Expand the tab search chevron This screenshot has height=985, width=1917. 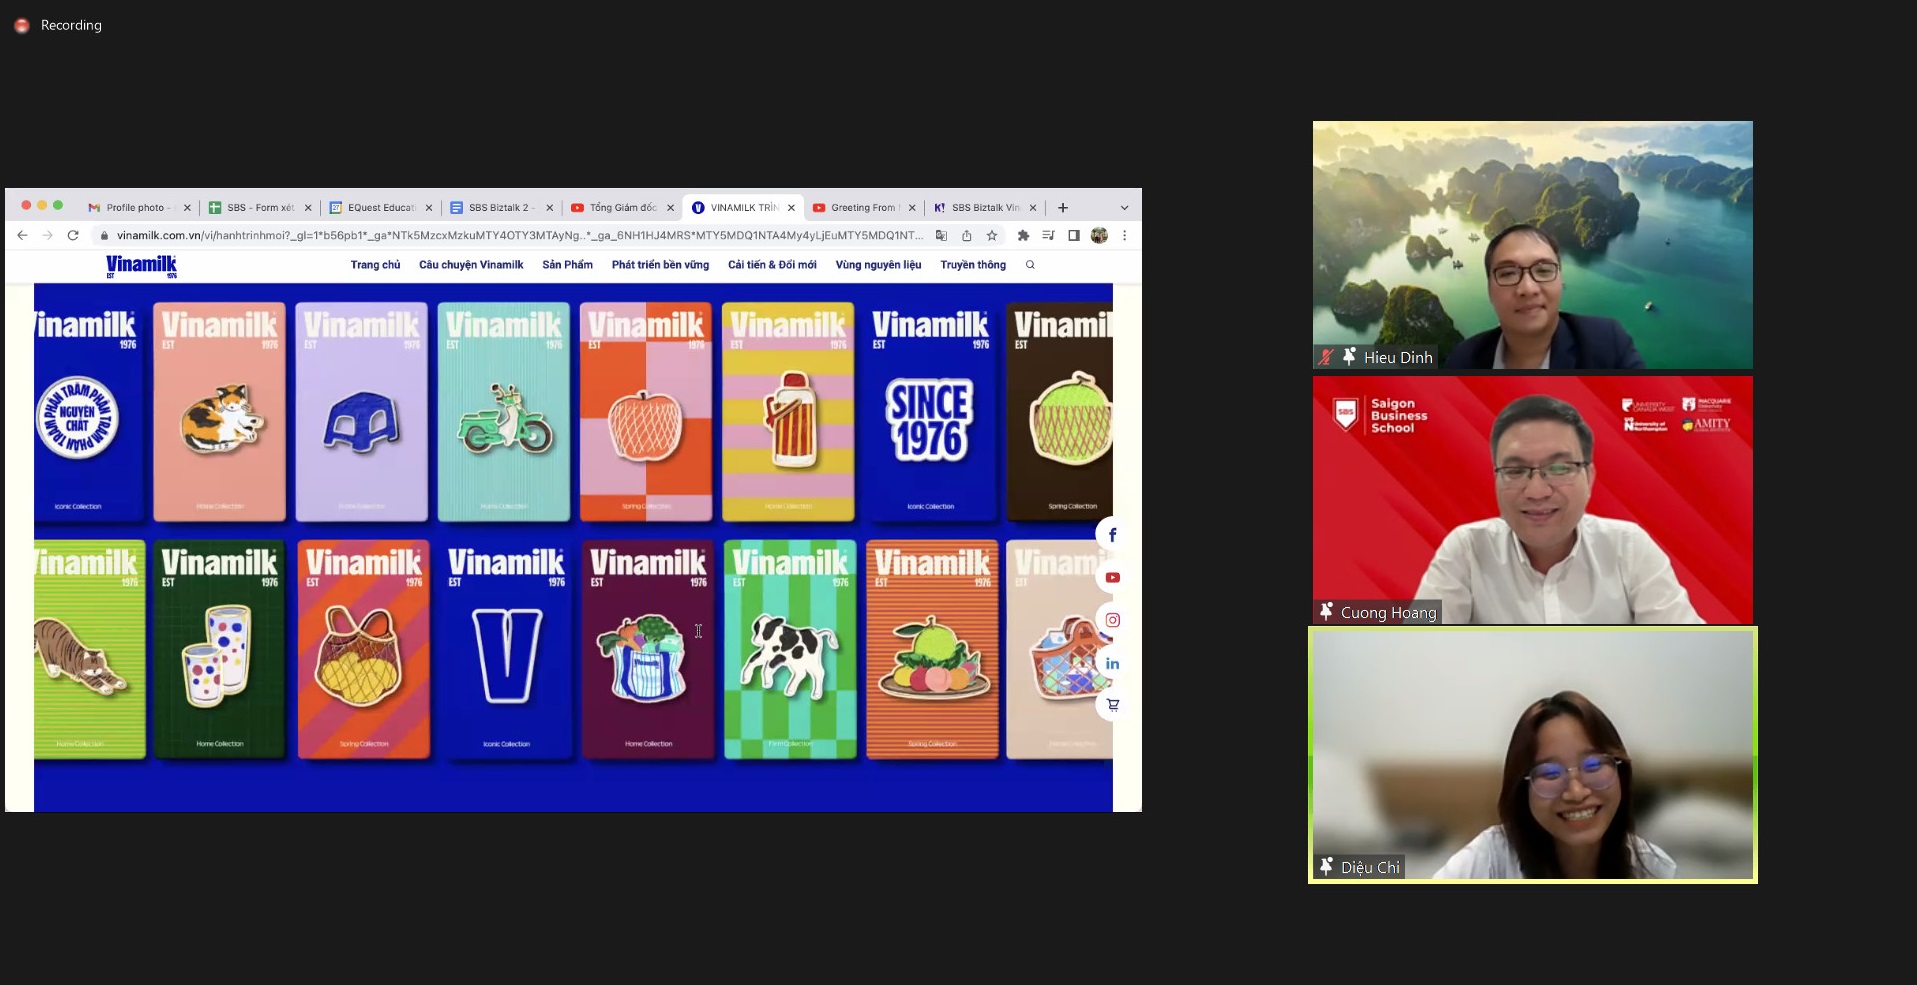point(1124,208)
